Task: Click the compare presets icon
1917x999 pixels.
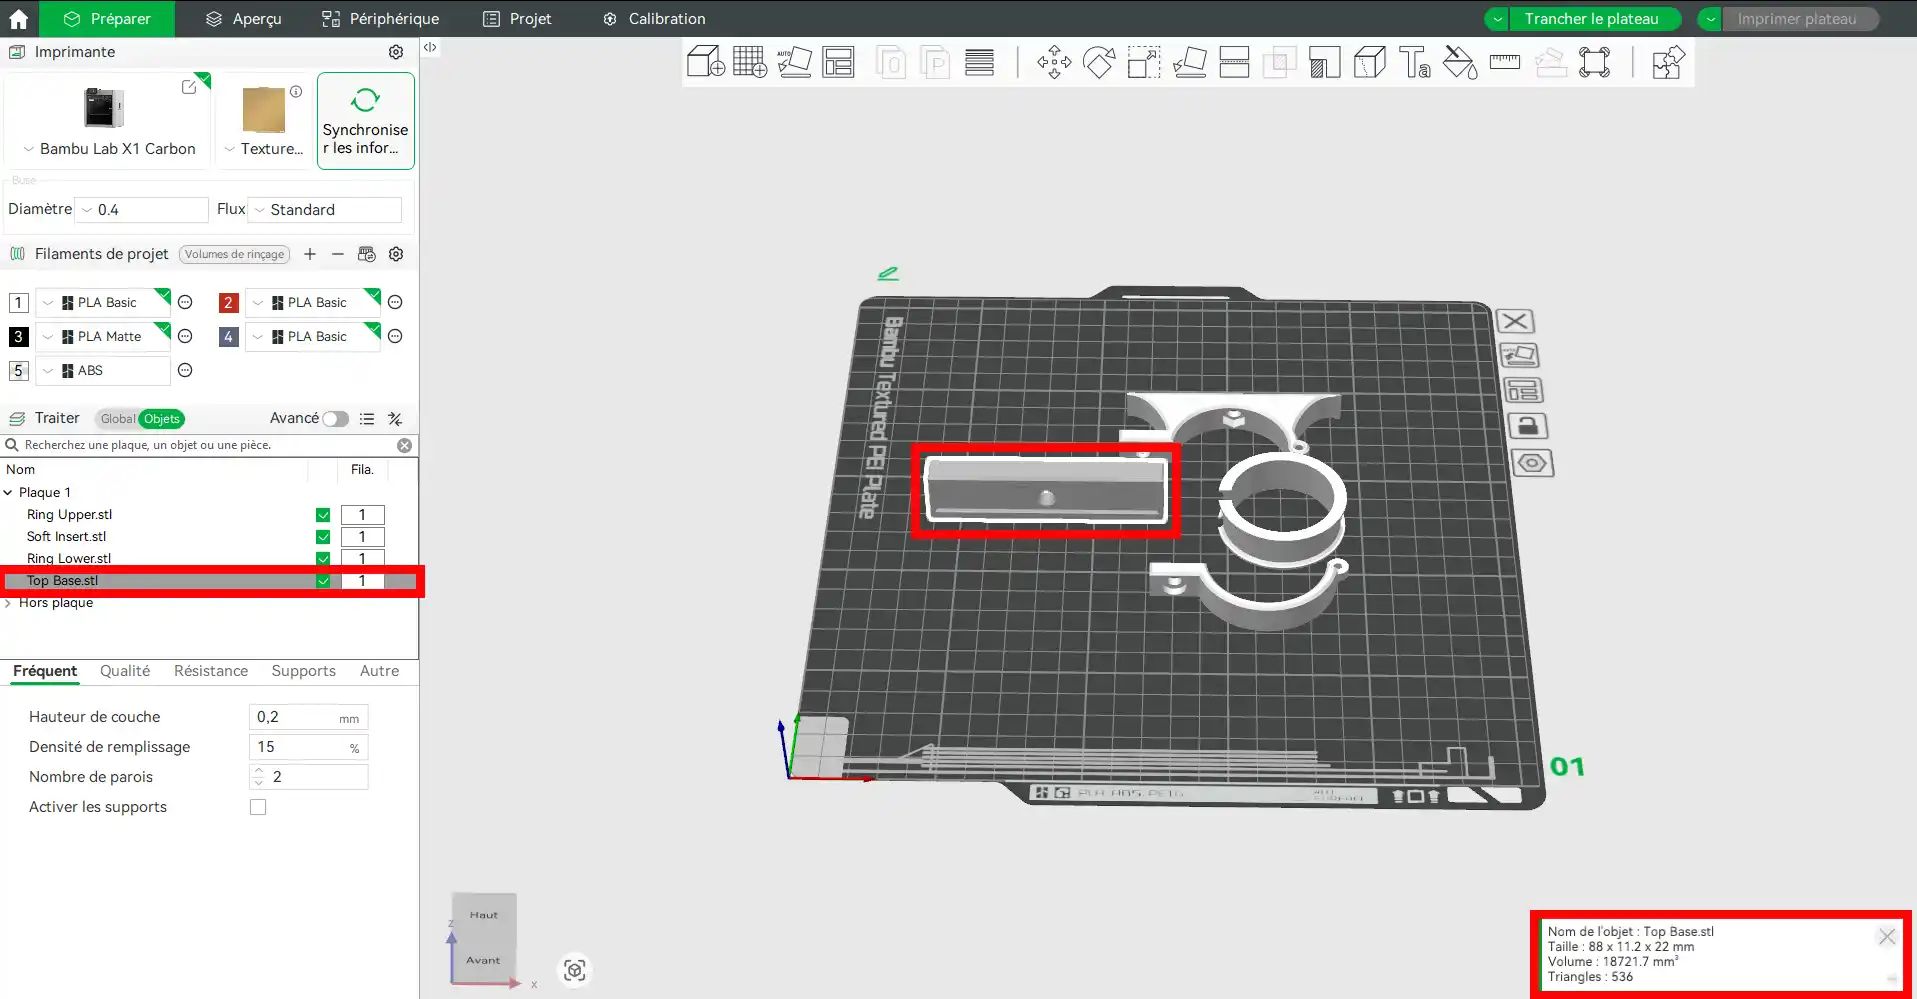Action: coord(395,419)
